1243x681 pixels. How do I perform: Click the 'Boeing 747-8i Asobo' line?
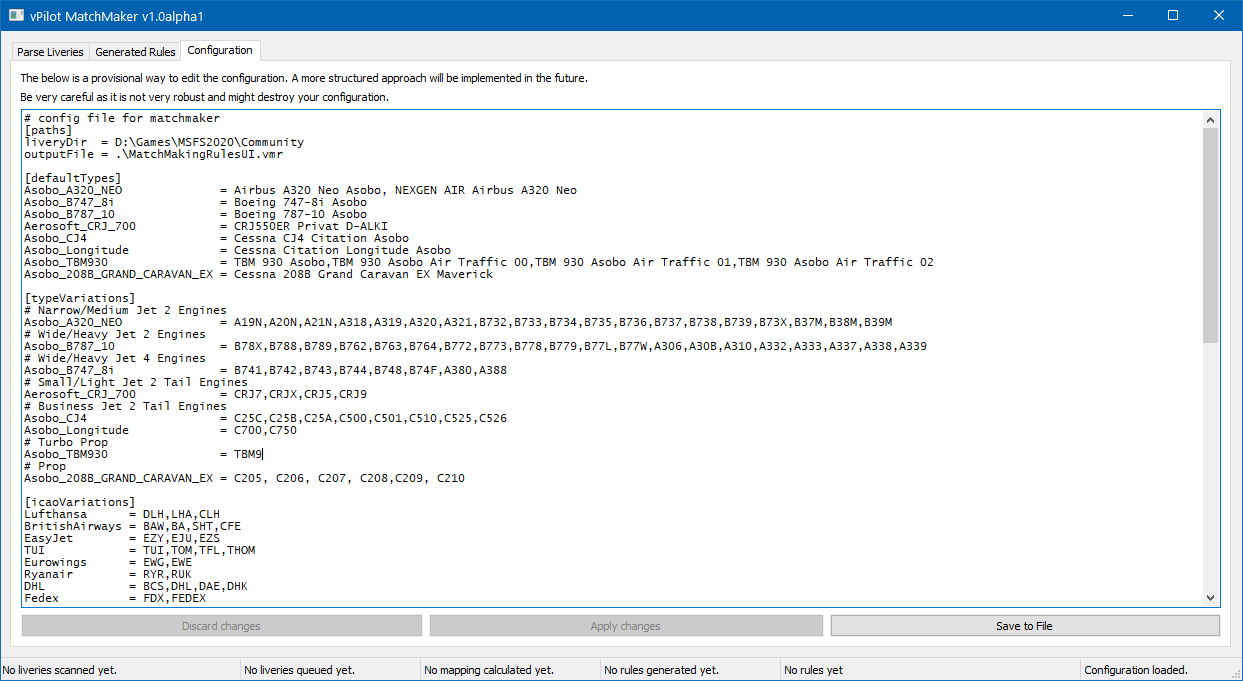coord(196,202)
